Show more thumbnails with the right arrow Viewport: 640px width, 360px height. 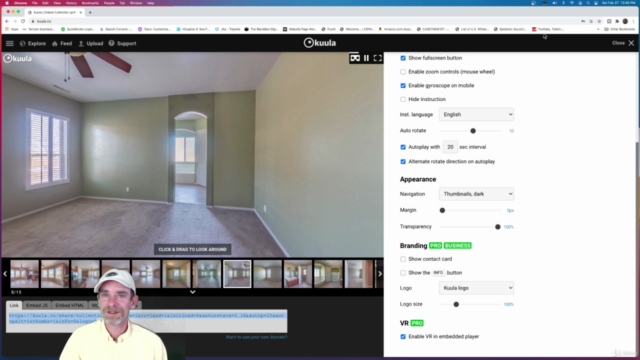point(380,274)
